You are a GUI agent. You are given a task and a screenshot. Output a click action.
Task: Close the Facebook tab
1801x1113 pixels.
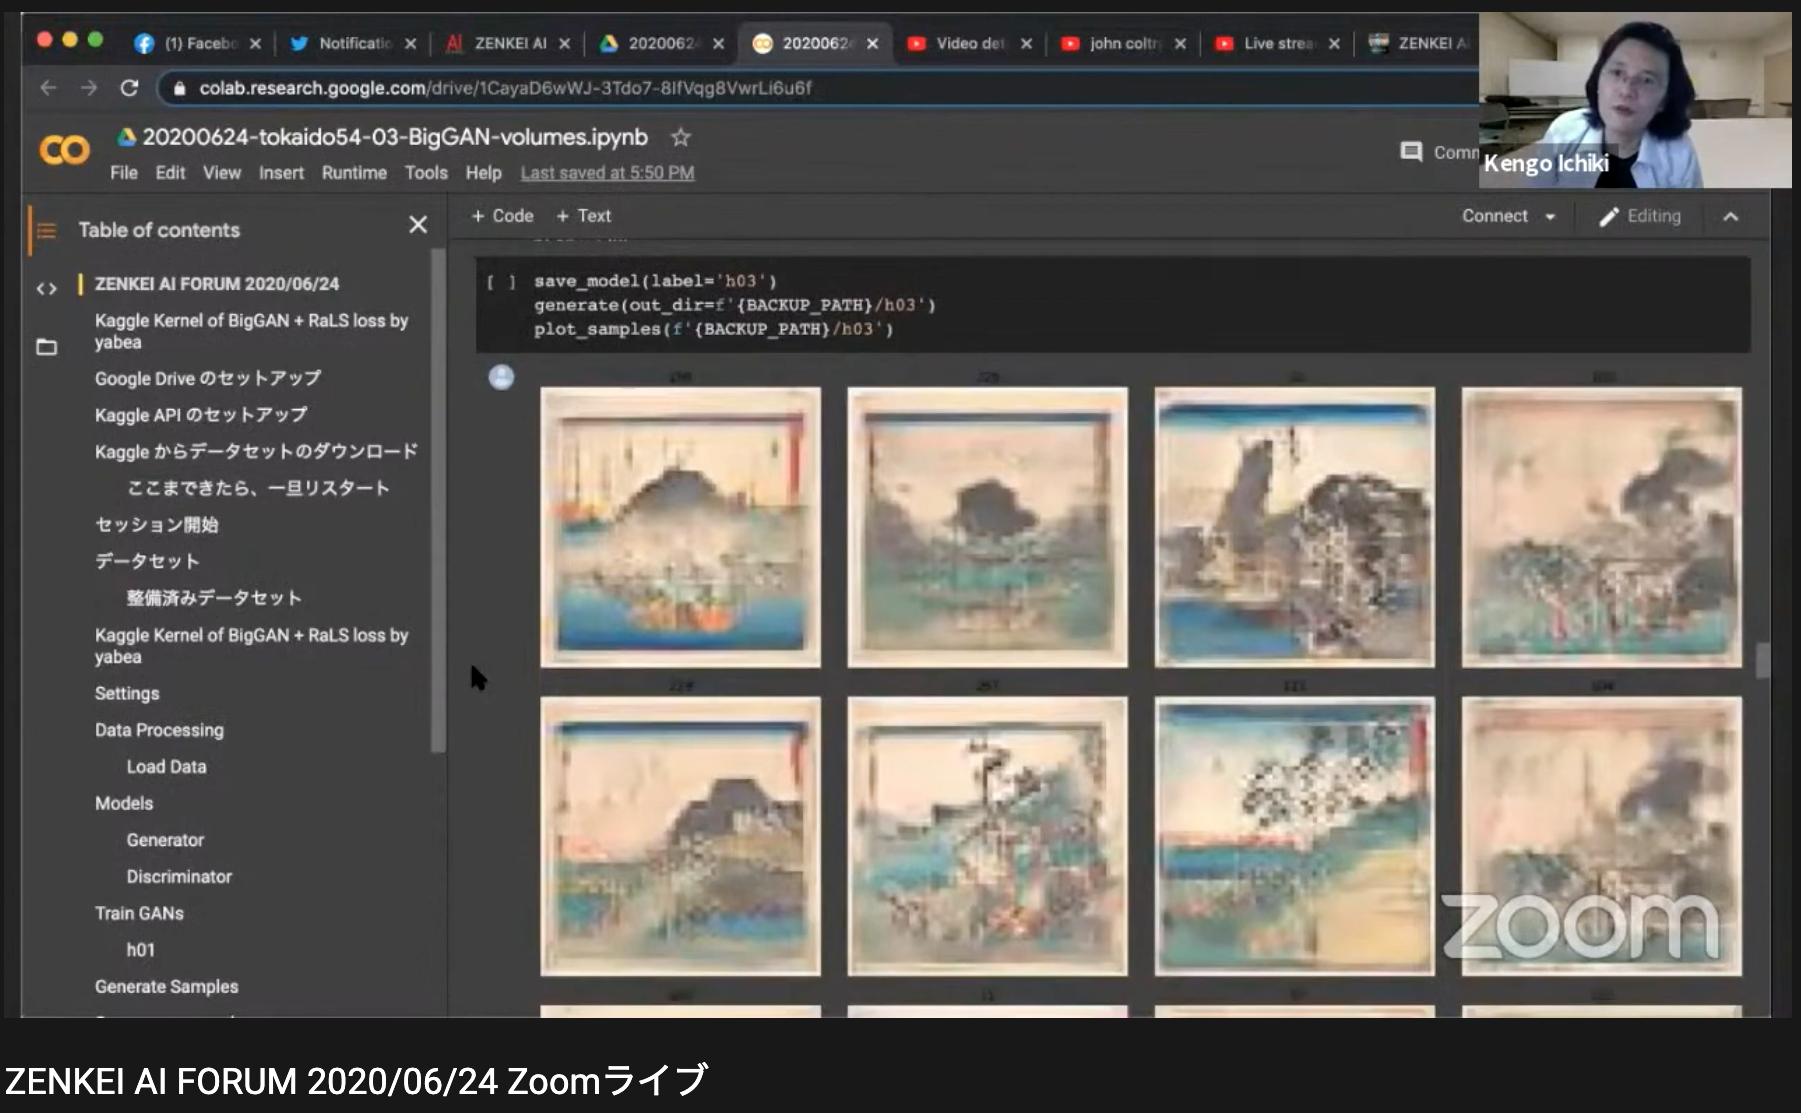click(255, 43)
